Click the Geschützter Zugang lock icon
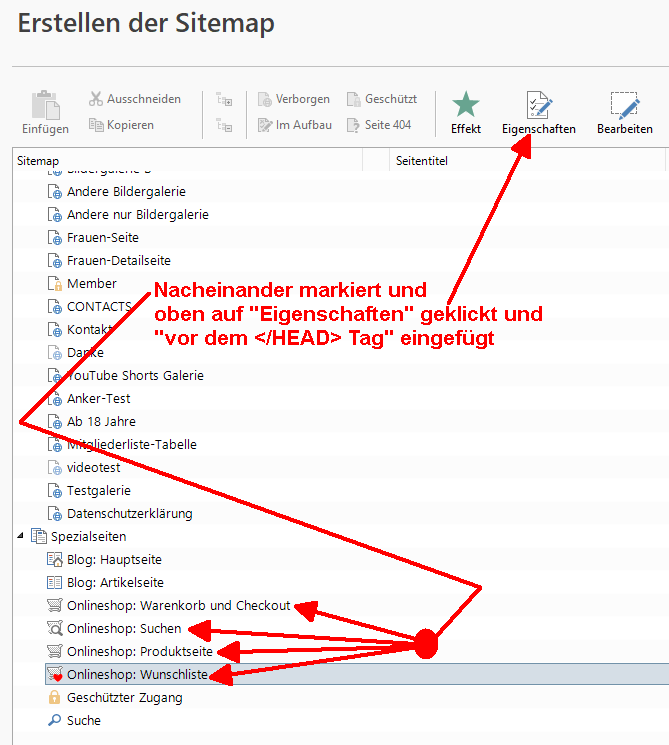 click(54, 698)
